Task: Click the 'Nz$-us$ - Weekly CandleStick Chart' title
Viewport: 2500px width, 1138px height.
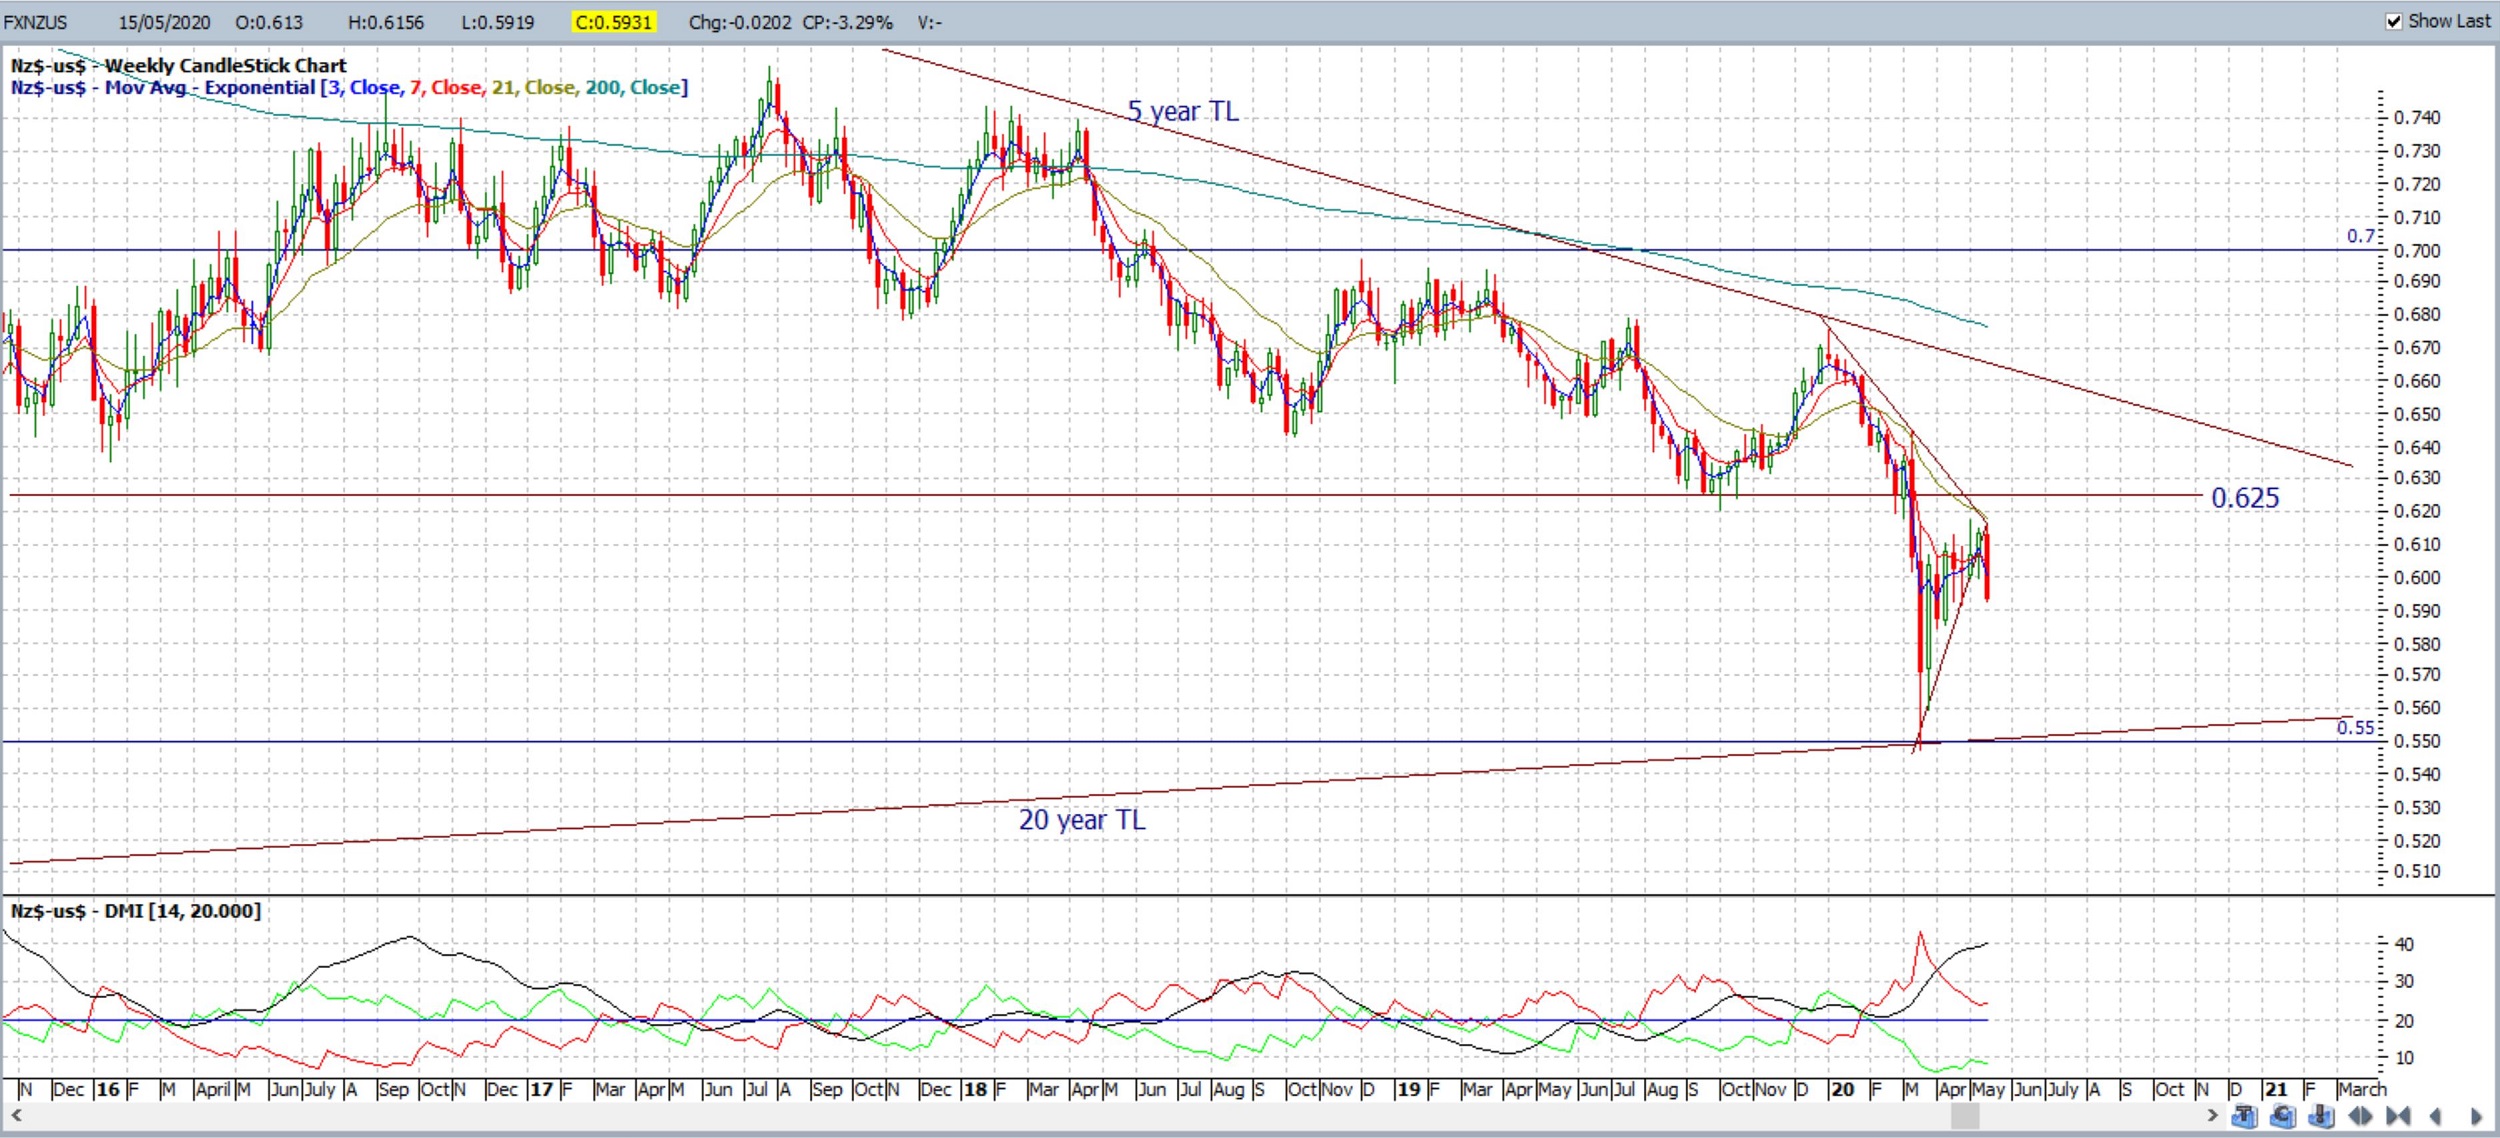Action: [179, 66]
